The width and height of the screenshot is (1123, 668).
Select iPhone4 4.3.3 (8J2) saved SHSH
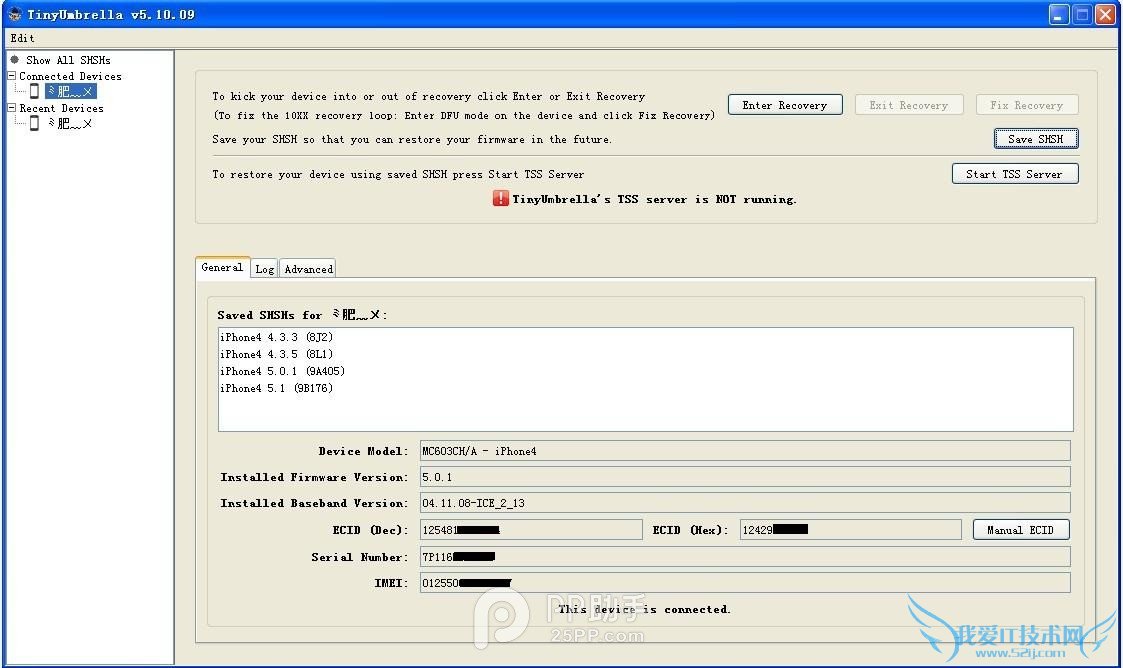276,338
